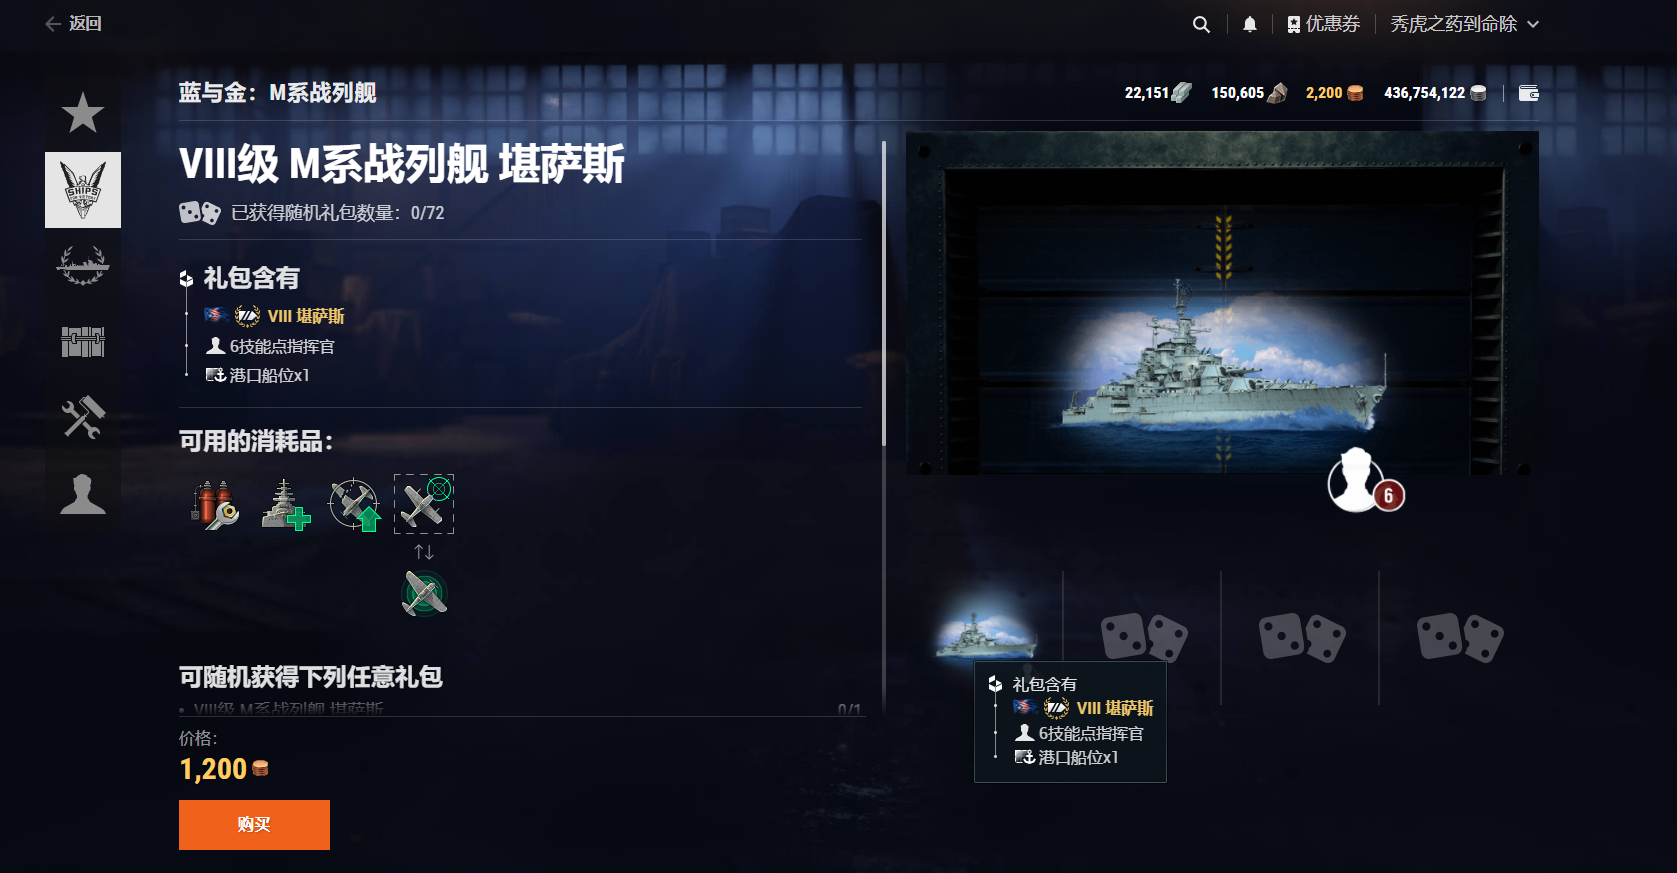
Task: Select the star featured sidebar tab
Action: pos(82,113)
